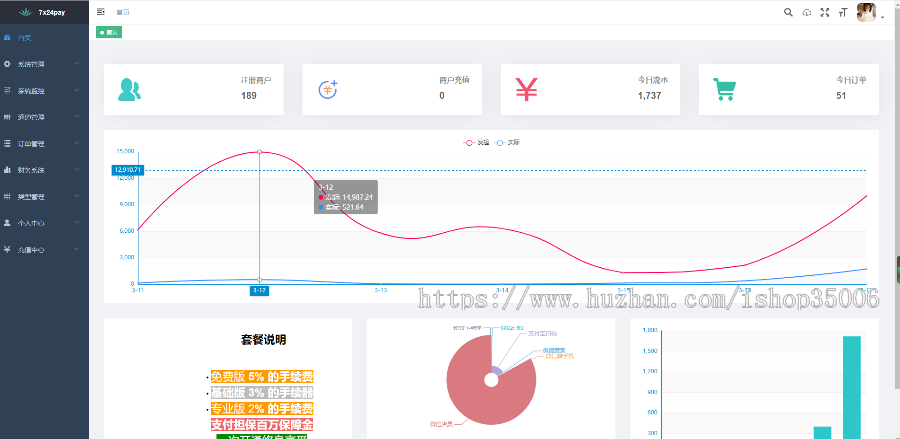Click the 专业版 2% 的手续费 line
Viewport: 900px width, 439px height.
(262, 409)
